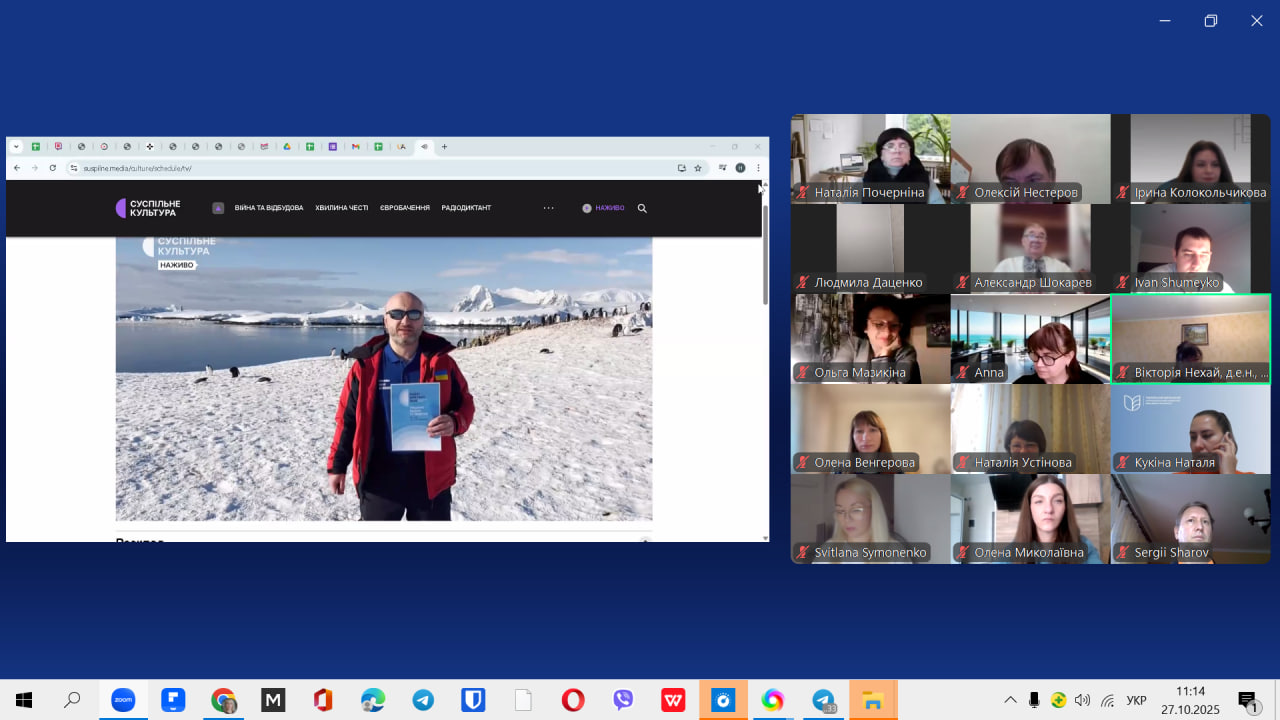The image size is (1280, 720).
Task: Open Bitwarden from the taskbar
Action: (473, 700)
